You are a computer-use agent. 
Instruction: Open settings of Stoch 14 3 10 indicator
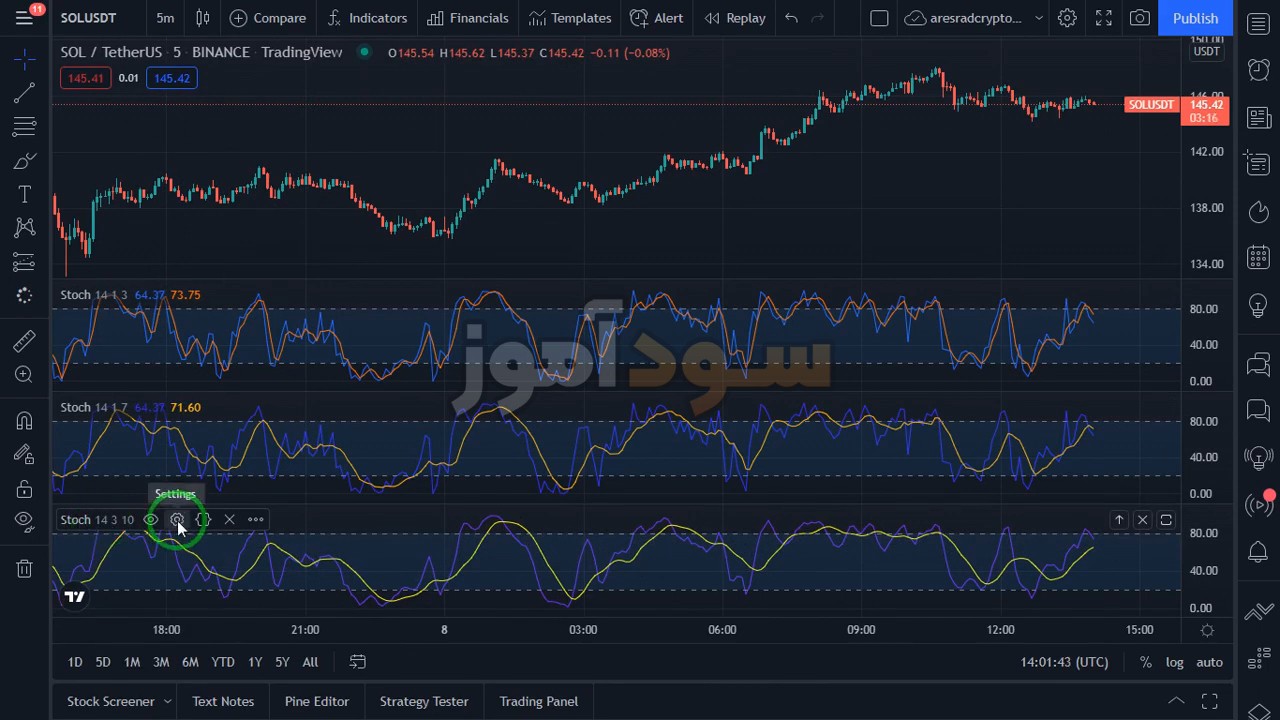177,520
